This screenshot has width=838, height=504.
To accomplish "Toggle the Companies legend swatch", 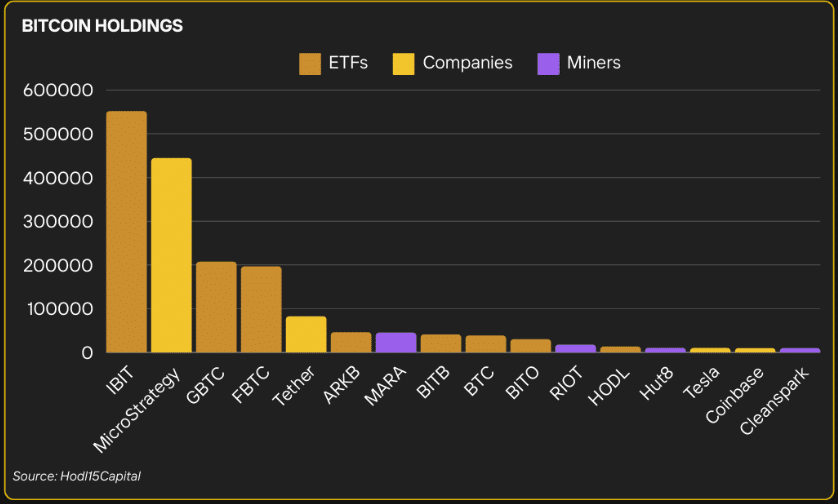I will (x=403, y=63).
